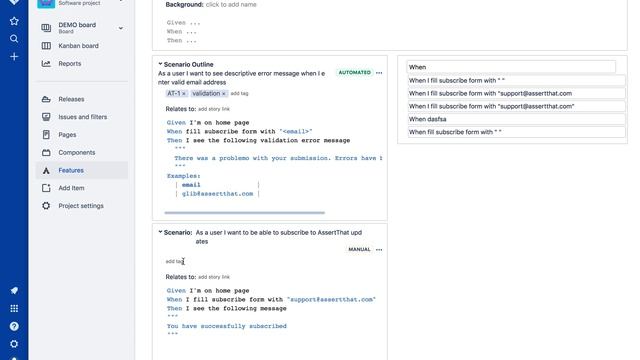
Task: Select the suggestion ending with support@assertthat.com" closing quote
Action: click(x=516, y=107)
